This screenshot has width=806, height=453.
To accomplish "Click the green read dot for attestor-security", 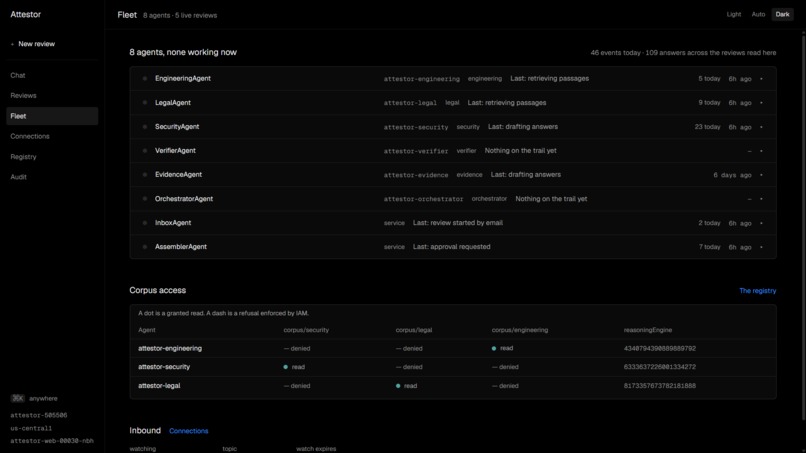I will (x=286, y=367).
